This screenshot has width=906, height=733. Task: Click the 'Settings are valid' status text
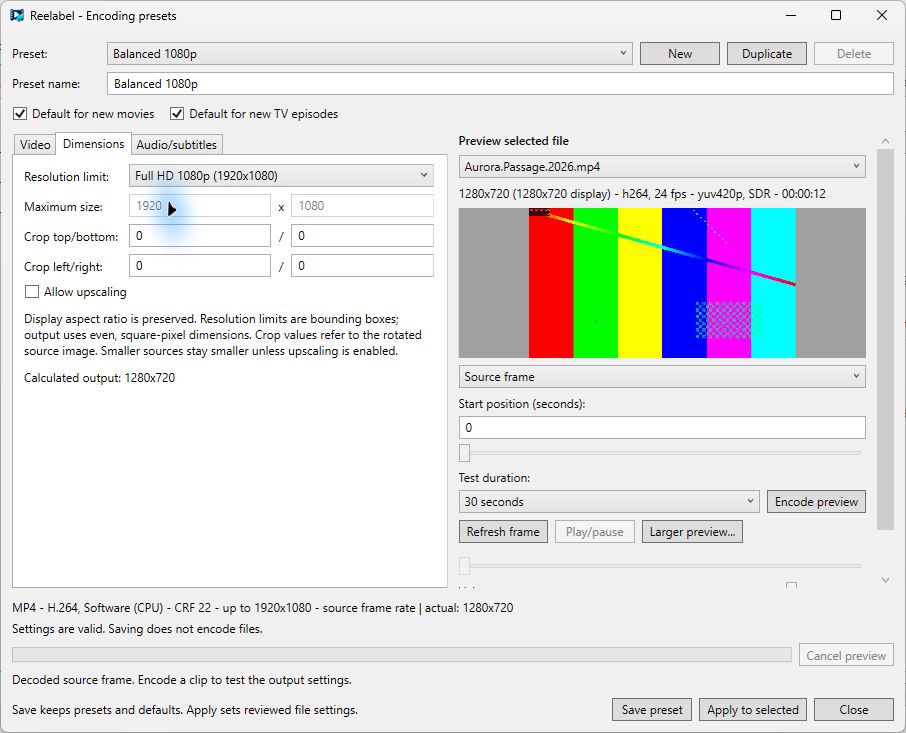(138, 628)
